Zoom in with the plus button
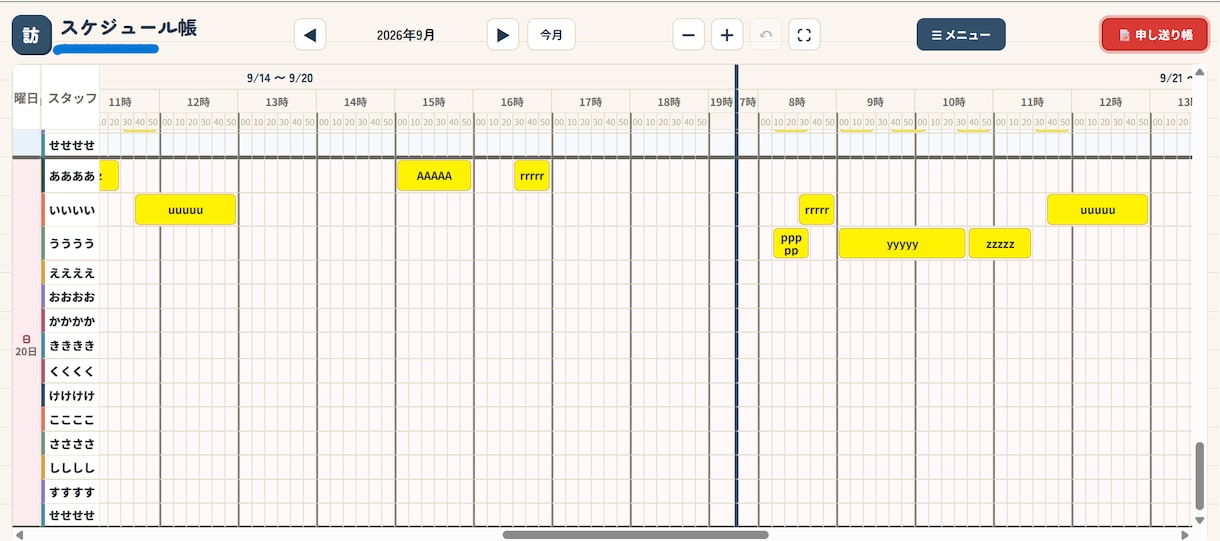Image resolution: width=1220 pixels, height=541 pixels. point(727,34)
